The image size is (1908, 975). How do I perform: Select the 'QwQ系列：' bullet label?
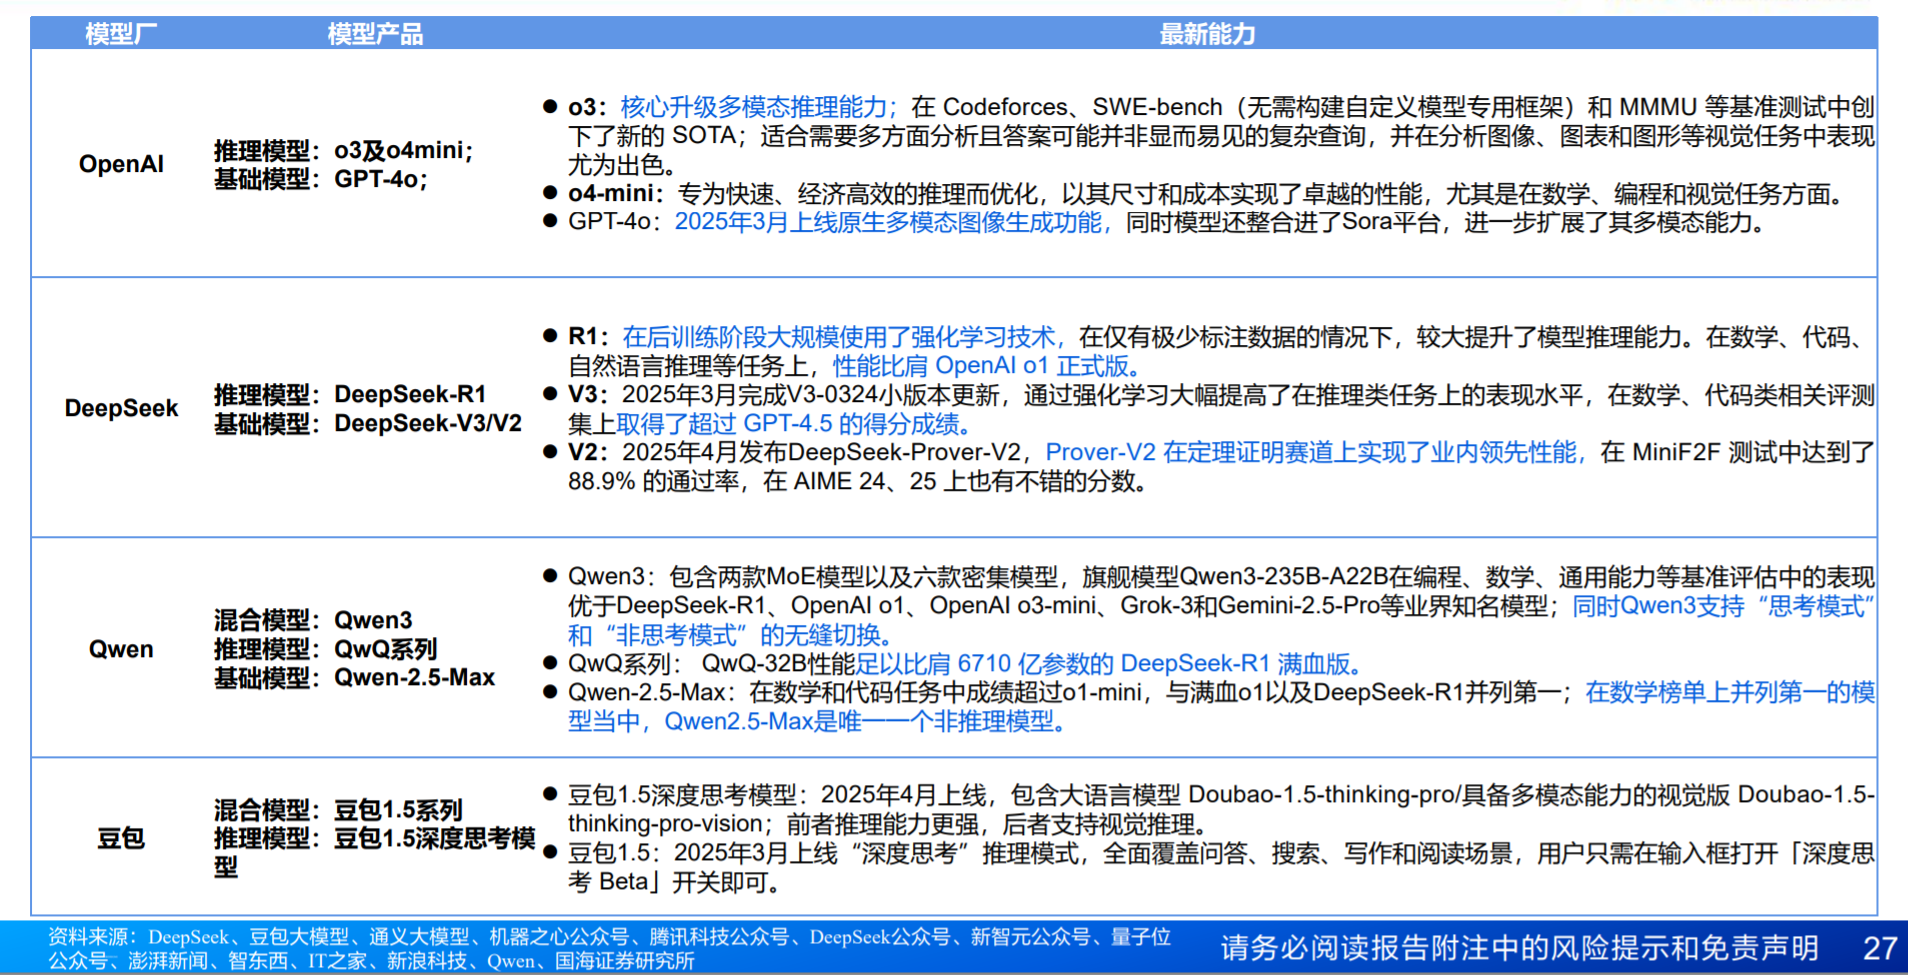tap(625, 663)
